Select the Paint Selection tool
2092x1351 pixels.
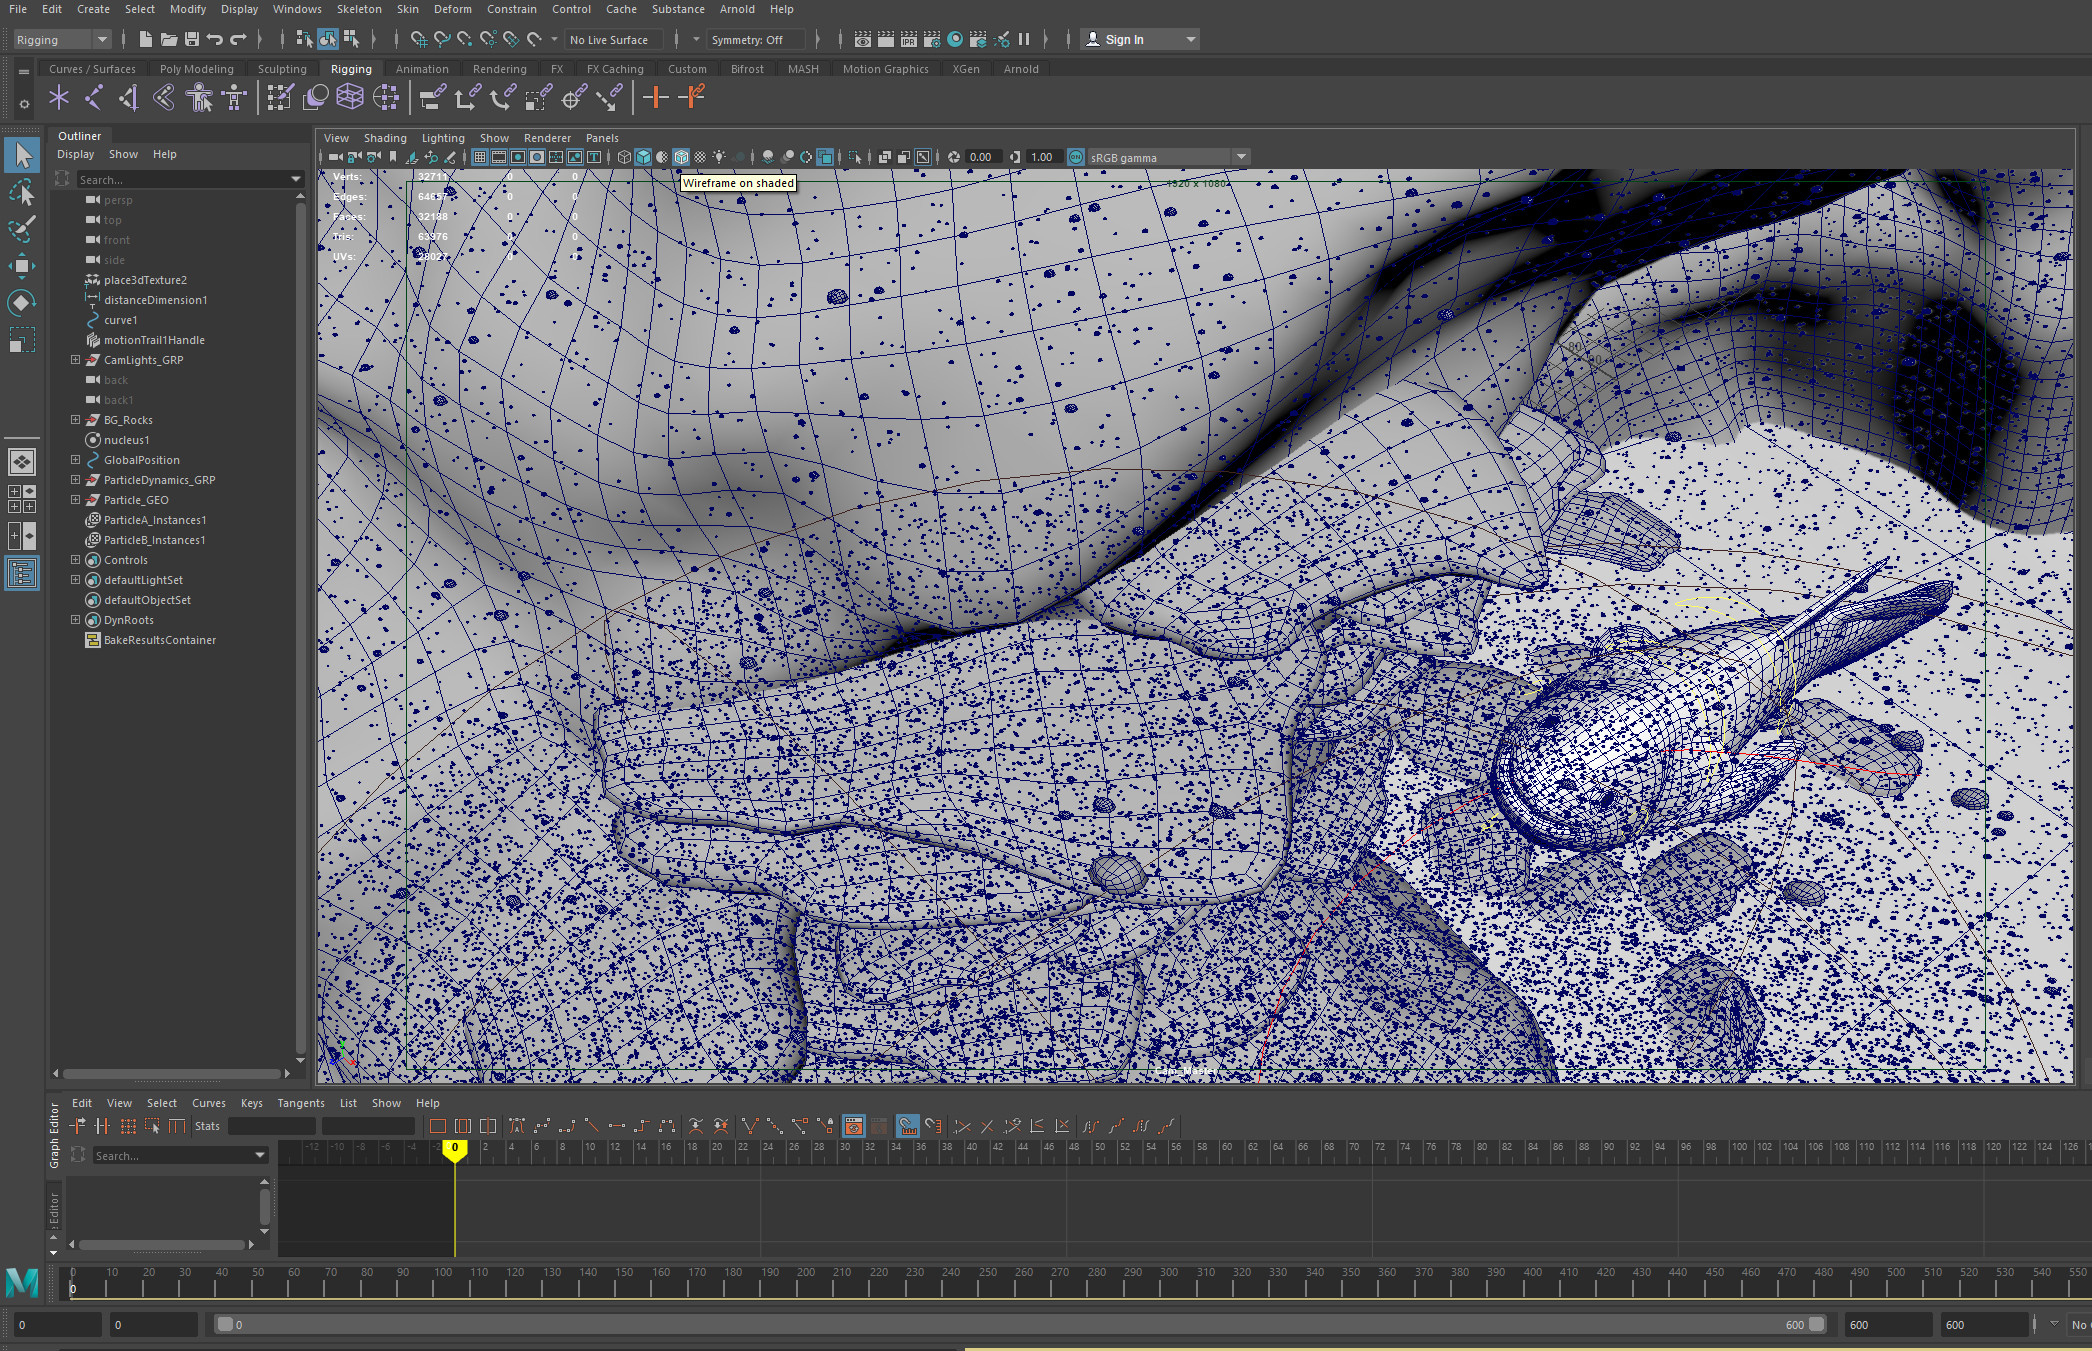[x=22, y=228]
